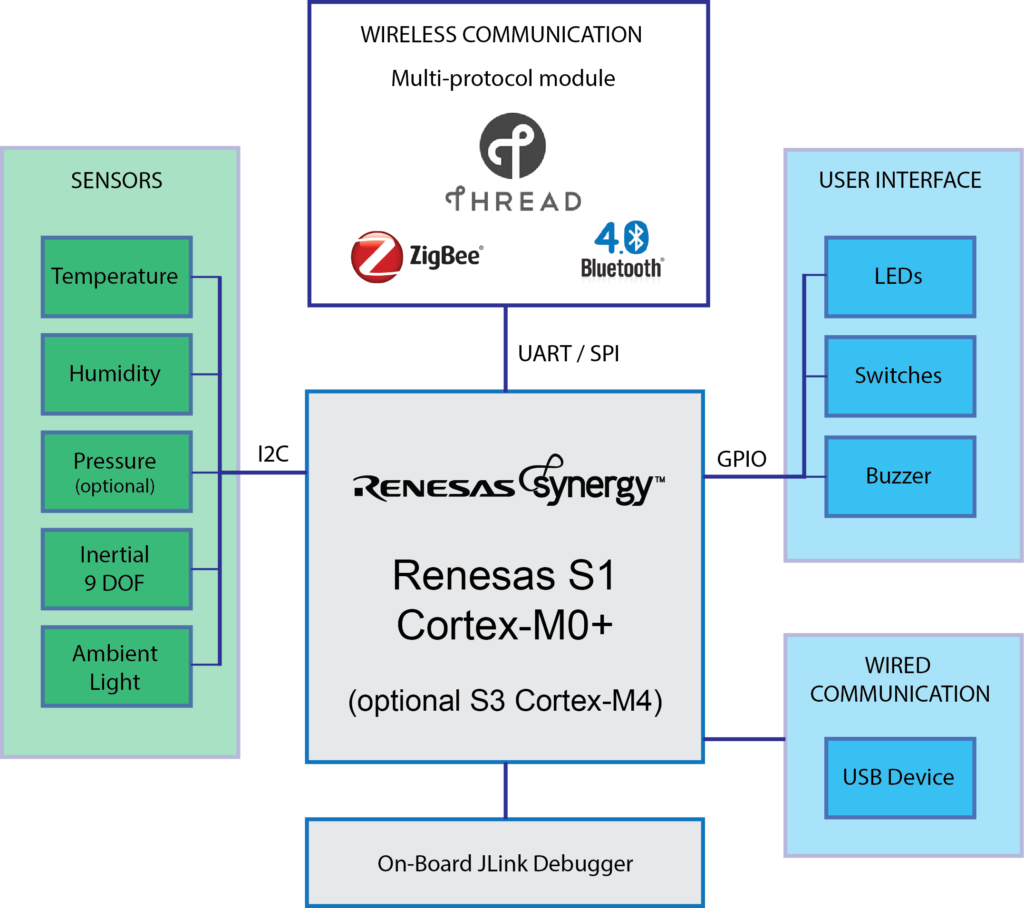Image resolution: width=1024 pixels, height=908 pixels.
Task: Select the Switches item
Action: click(899, 376)
